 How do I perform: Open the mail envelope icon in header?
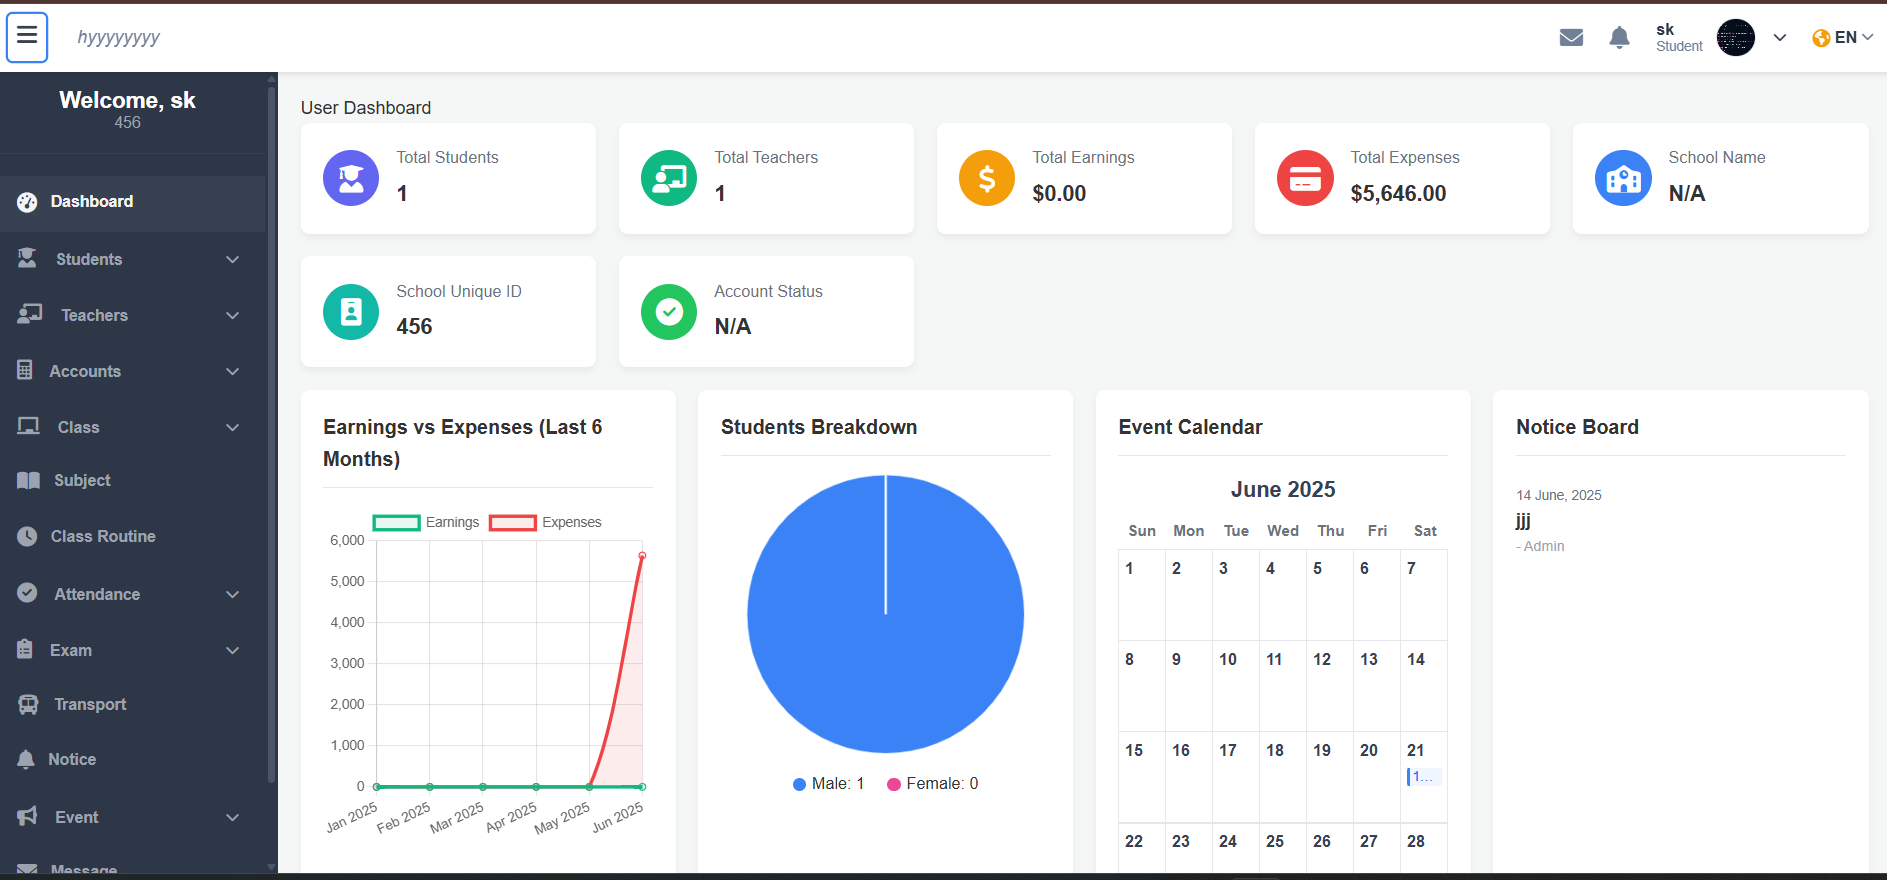tap(1571, 38)
